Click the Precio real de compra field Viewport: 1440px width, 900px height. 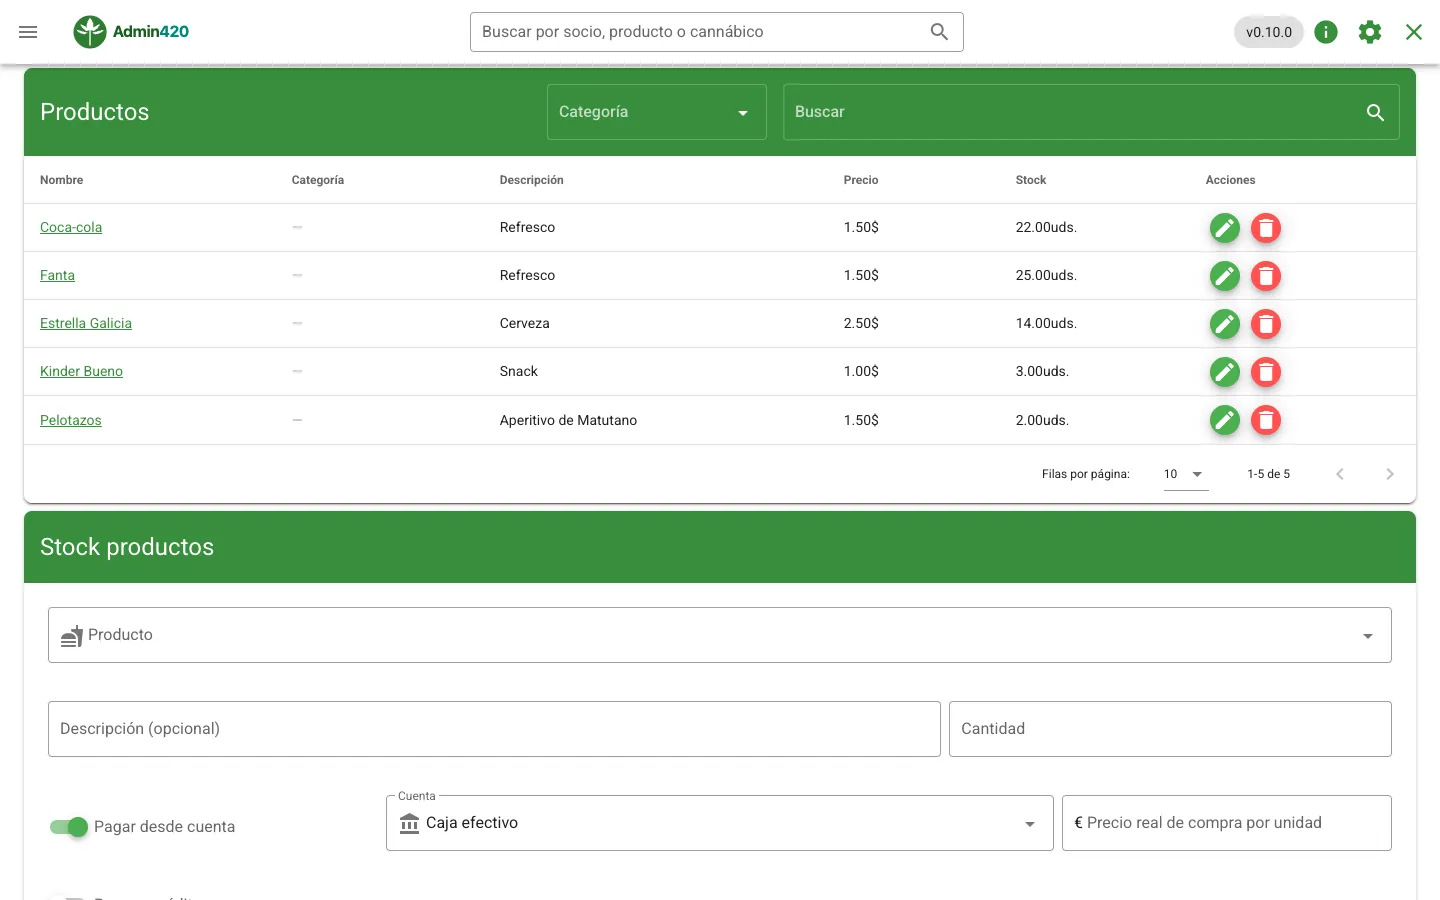pyautogui.click(x=1227, y=823)
